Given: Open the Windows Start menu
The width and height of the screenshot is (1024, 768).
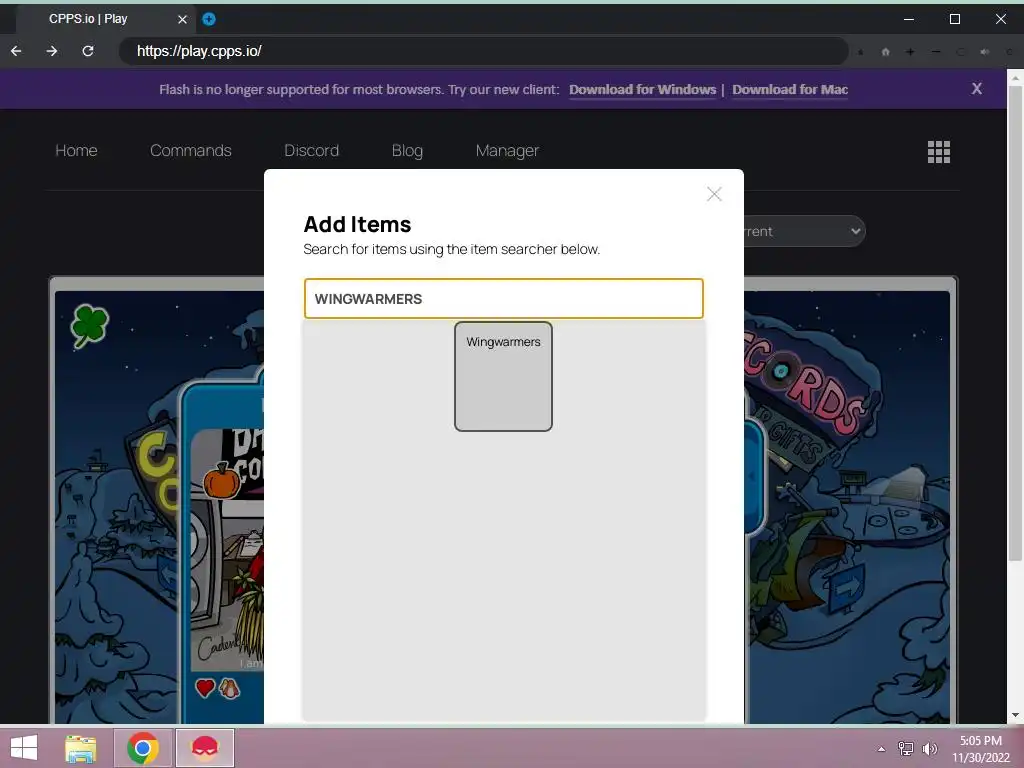Looking at the screenshot, I should 24,748.
